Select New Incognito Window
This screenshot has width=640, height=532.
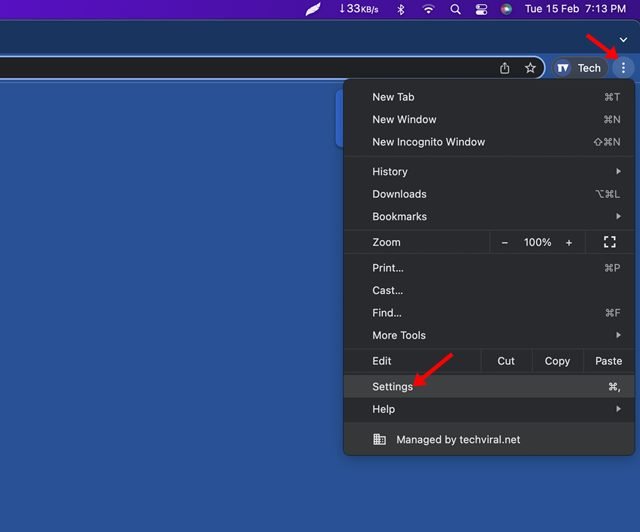428,142
